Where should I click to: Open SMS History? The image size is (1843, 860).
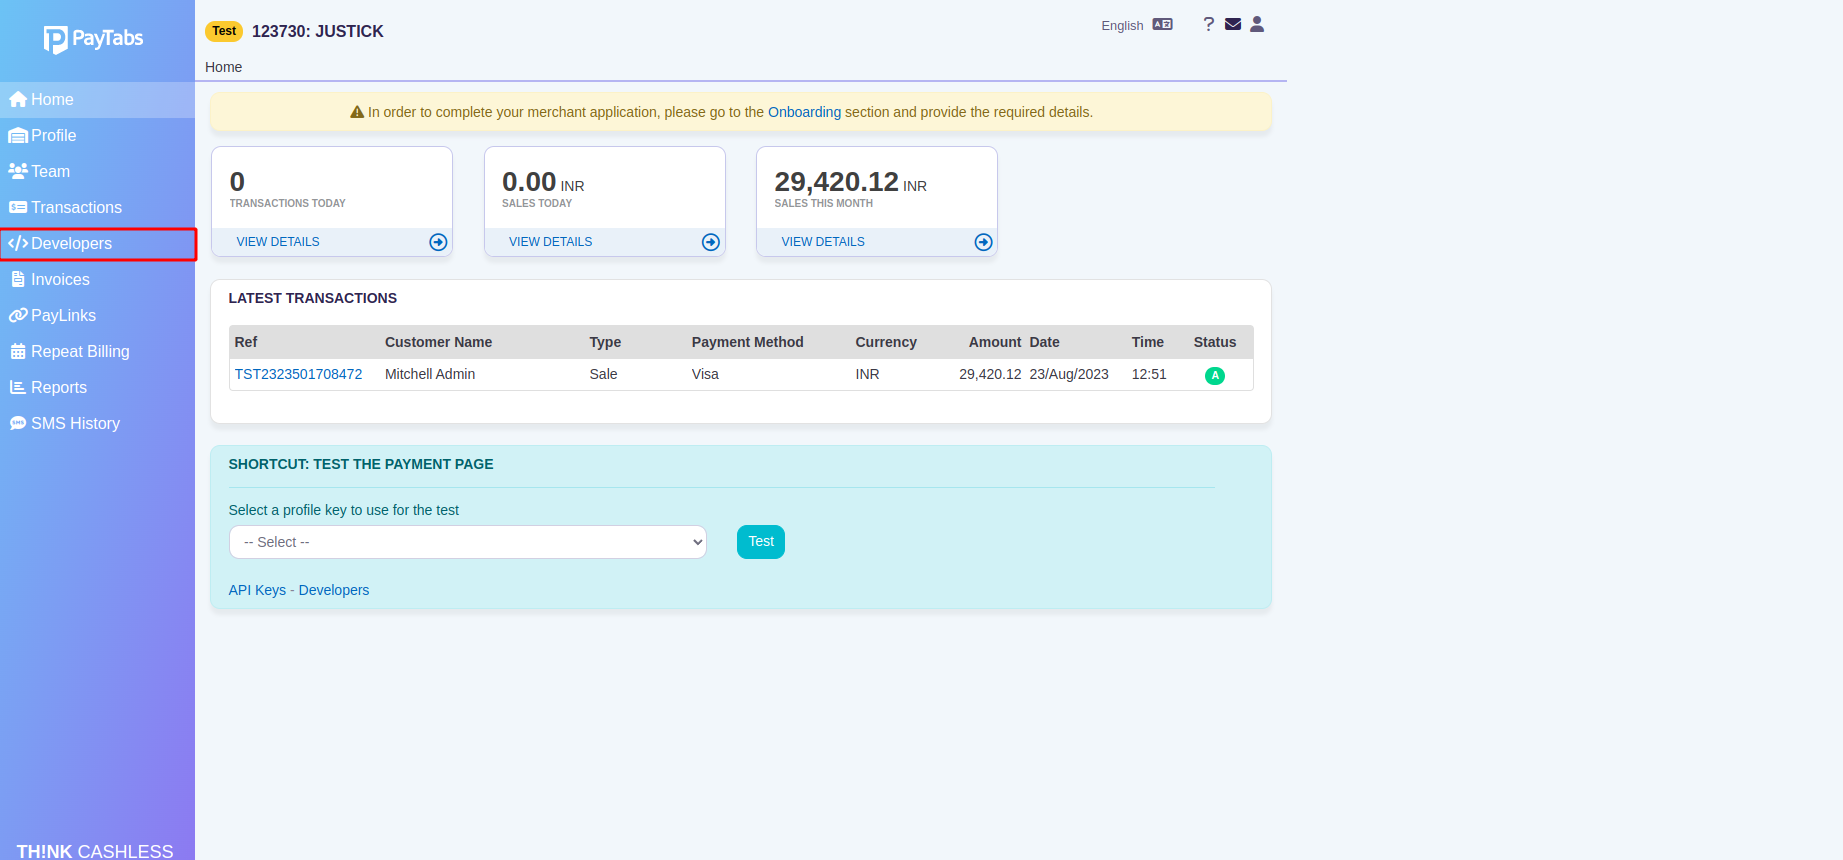coord(97,424)
